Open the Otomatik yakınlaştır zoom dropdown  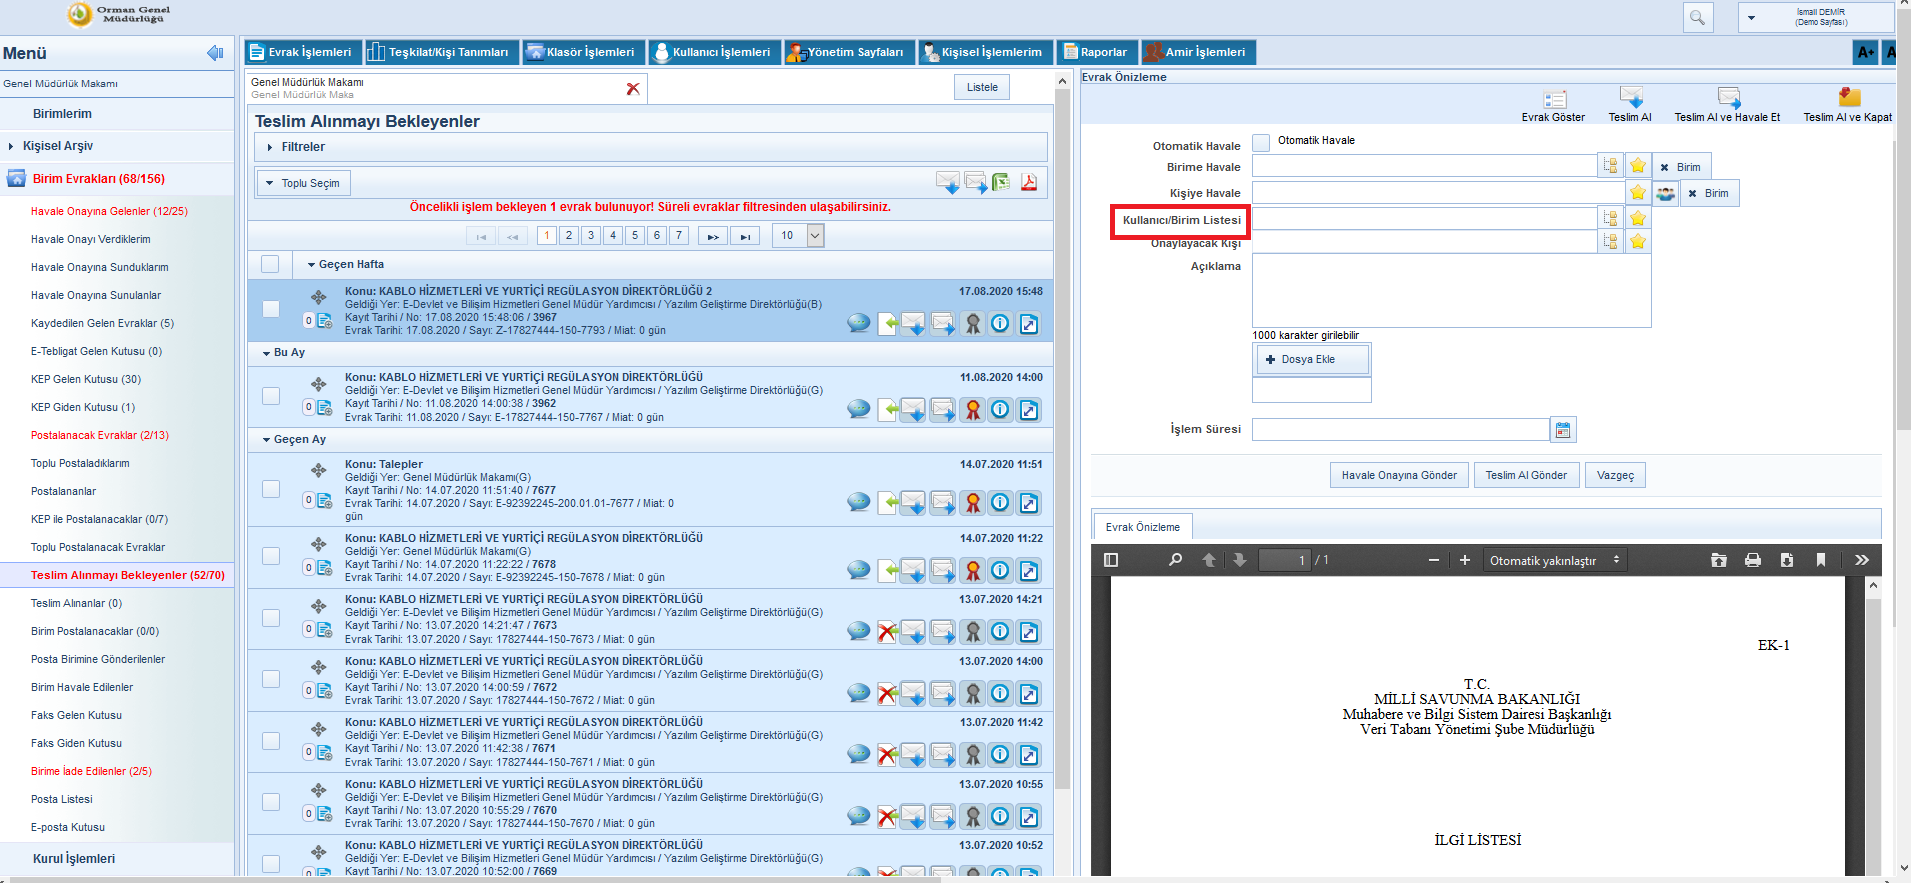coord(1554,561)
